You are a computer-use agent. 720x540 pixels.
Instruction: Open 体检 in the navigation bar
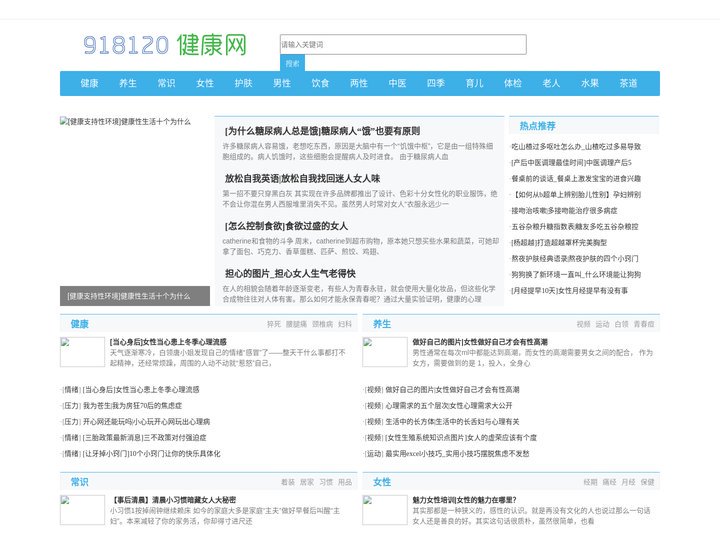513,83
